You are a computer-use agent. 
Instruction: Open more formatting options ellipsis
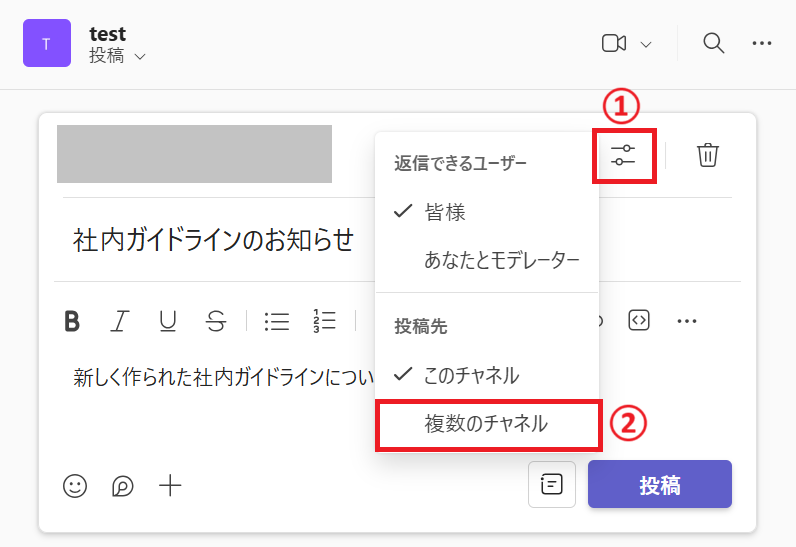686,321
